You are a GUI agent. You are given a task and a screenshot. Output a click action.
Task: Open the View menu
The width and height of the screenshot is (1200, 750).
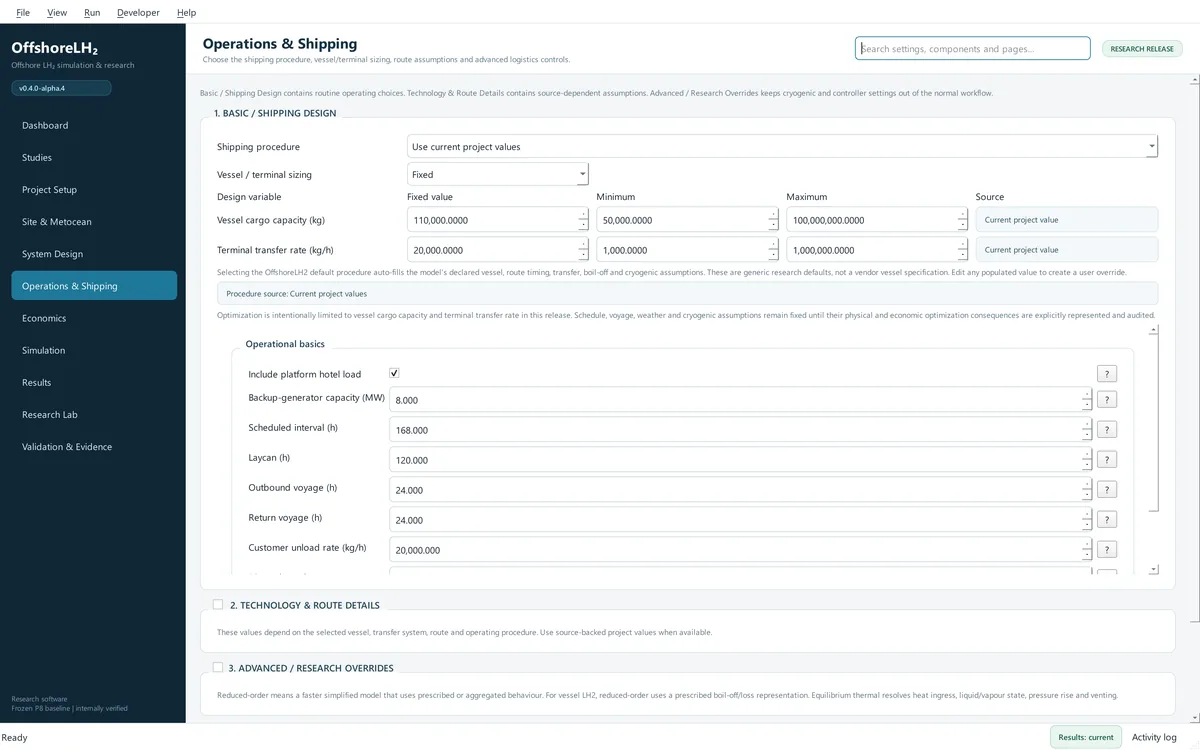(x=57, y=12)
